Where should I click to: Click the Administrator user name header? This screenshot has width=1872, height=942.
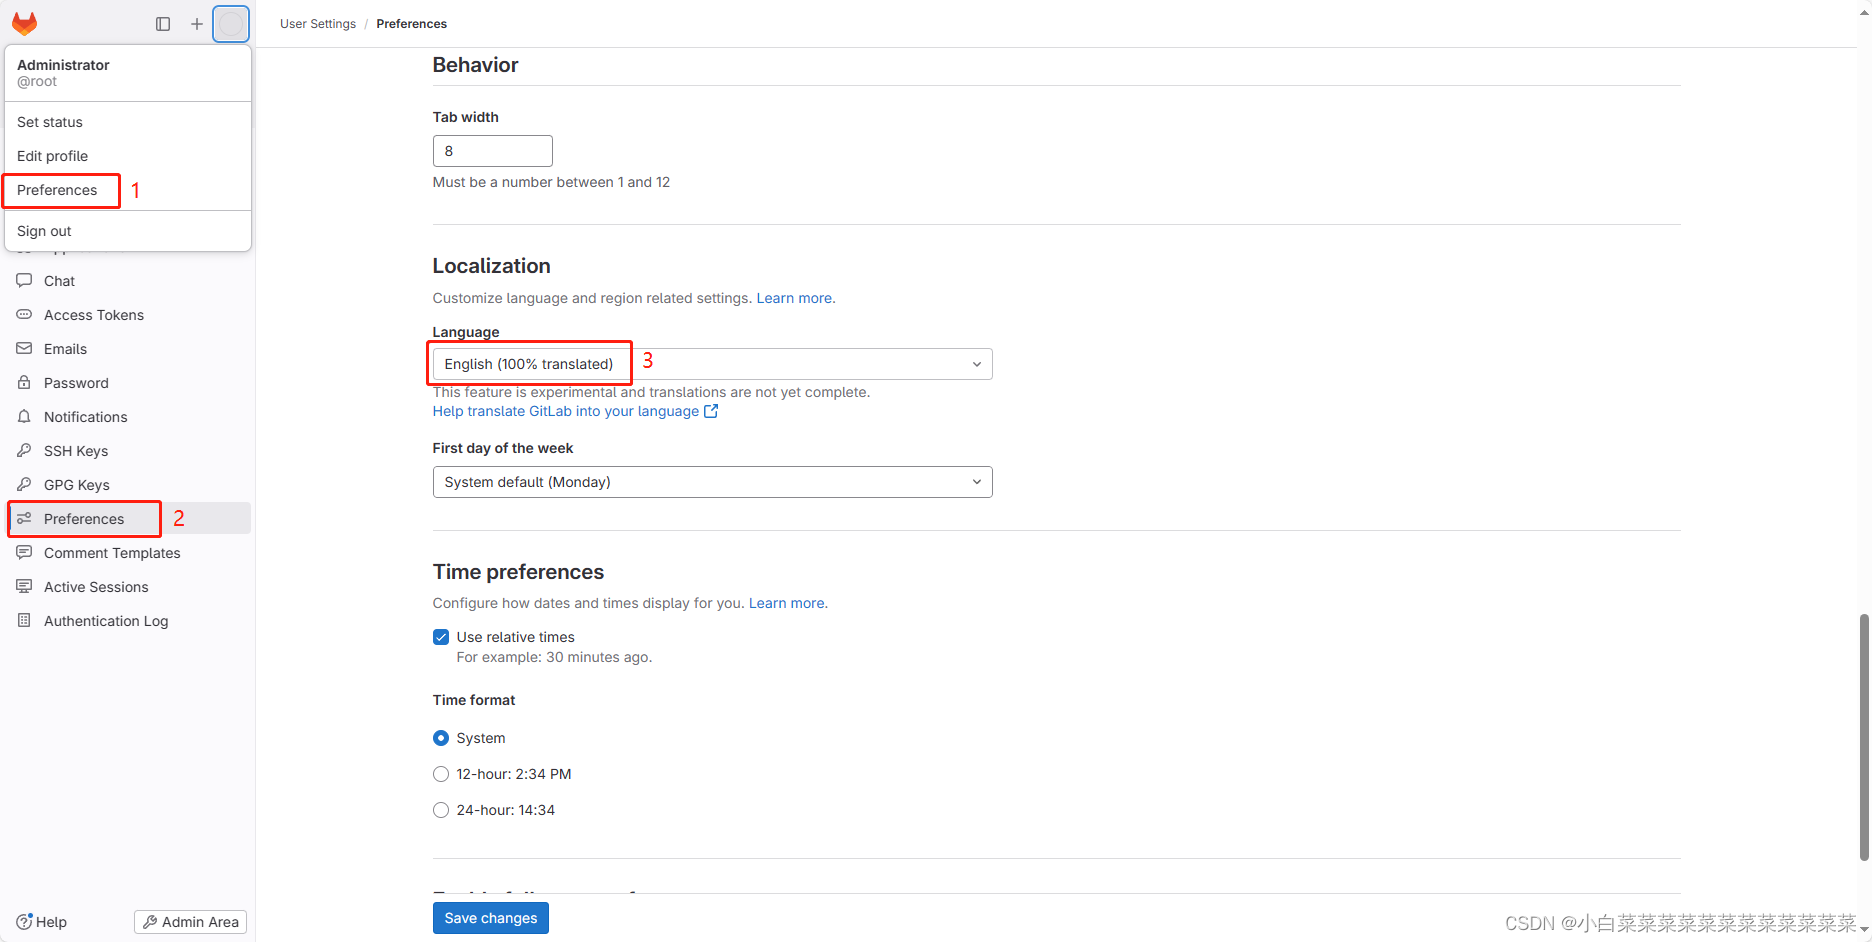point(63,65)
